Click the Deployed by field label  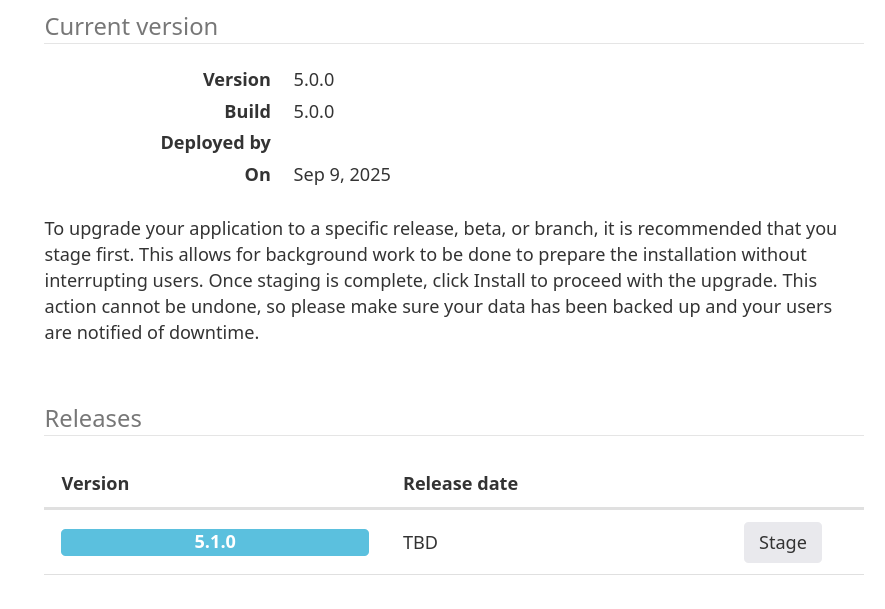[215, 142]
